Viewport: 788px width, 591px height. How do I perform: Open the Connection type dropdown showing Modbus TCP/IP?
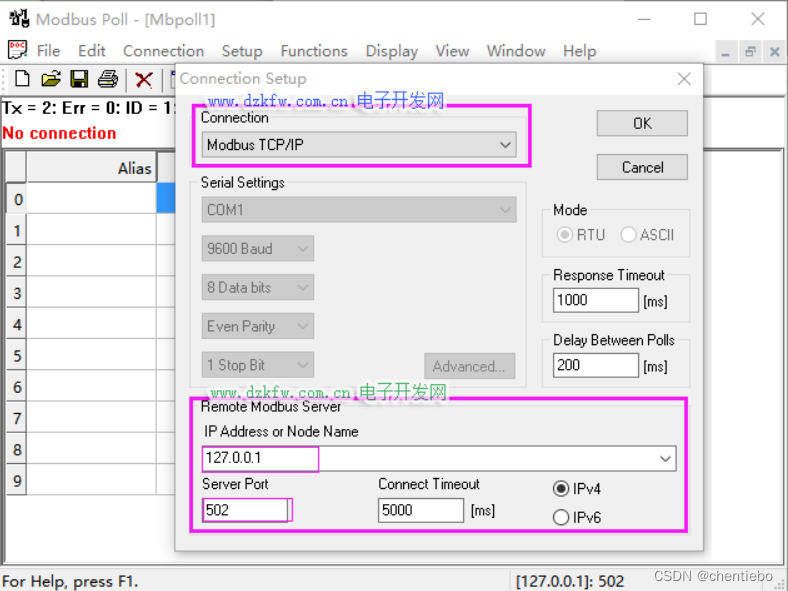[x=359, y=145]
